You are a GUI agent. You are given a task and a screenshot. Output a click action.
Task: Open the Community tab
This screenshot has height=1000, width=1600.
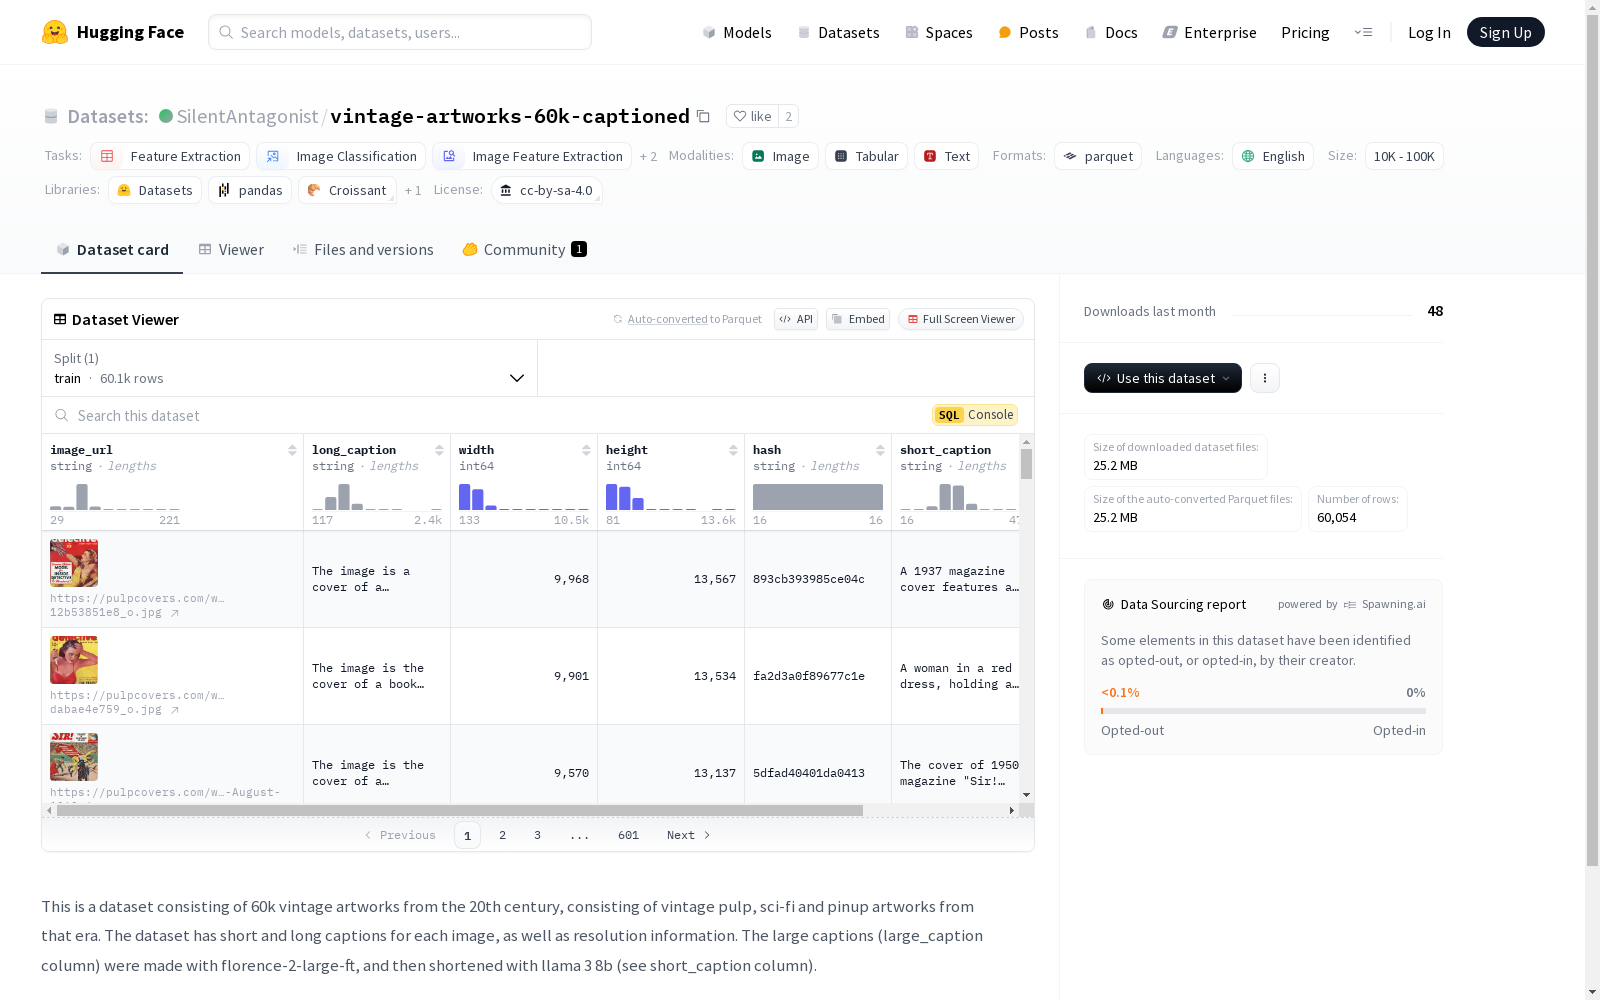click(524, 250)
